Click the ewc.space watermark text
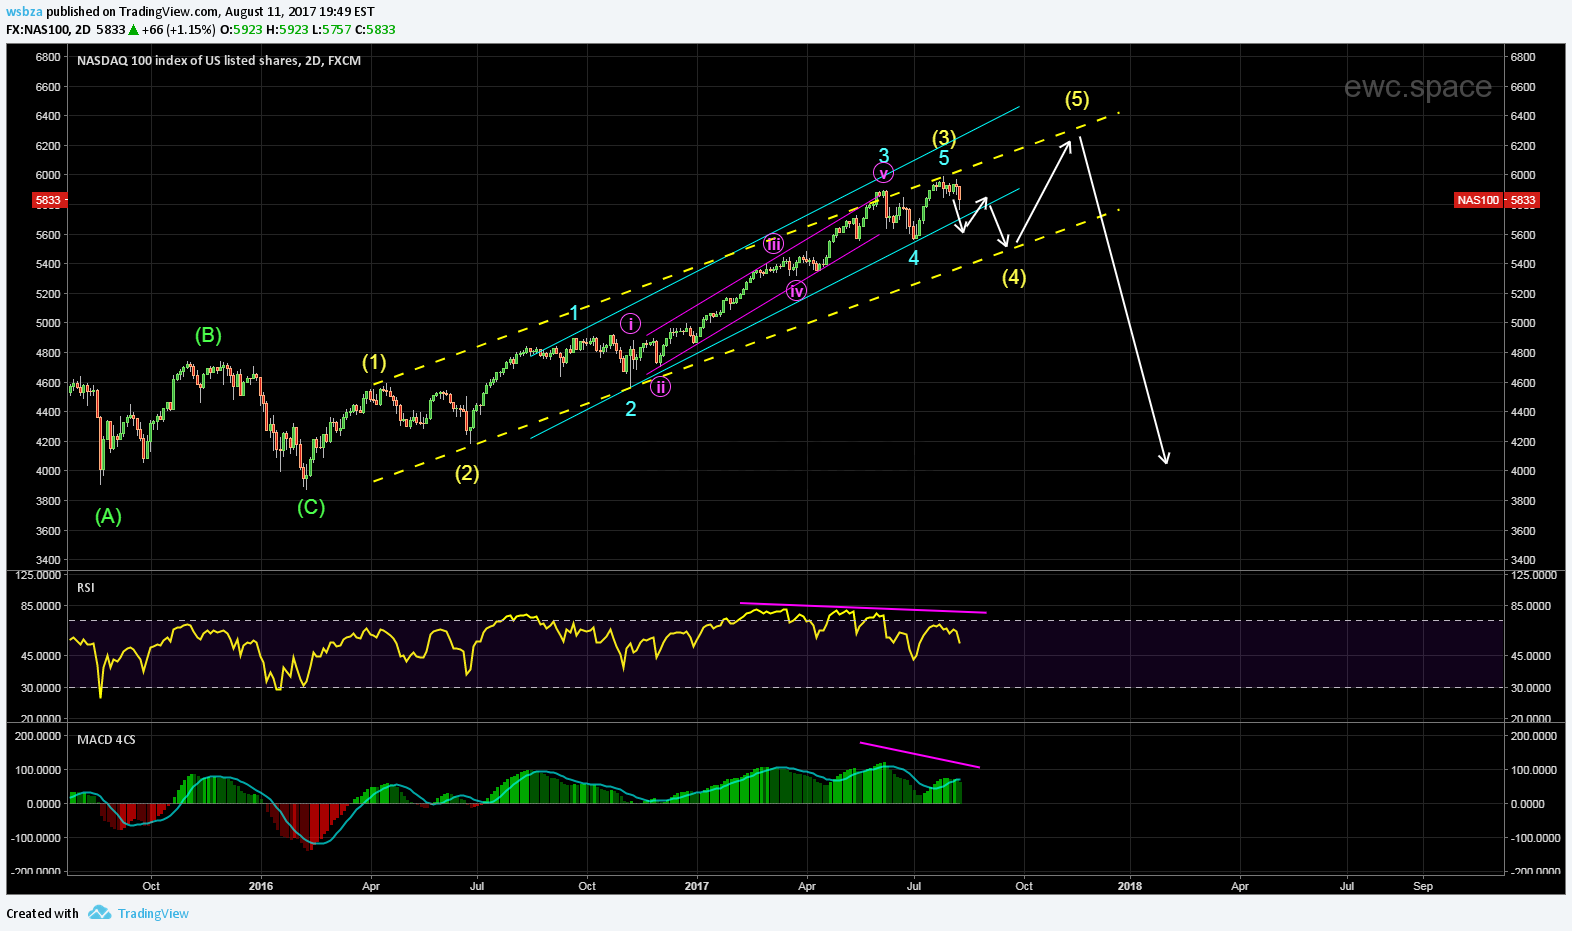The width and height of the screenshot is (1572, 931). point(1417,87)
